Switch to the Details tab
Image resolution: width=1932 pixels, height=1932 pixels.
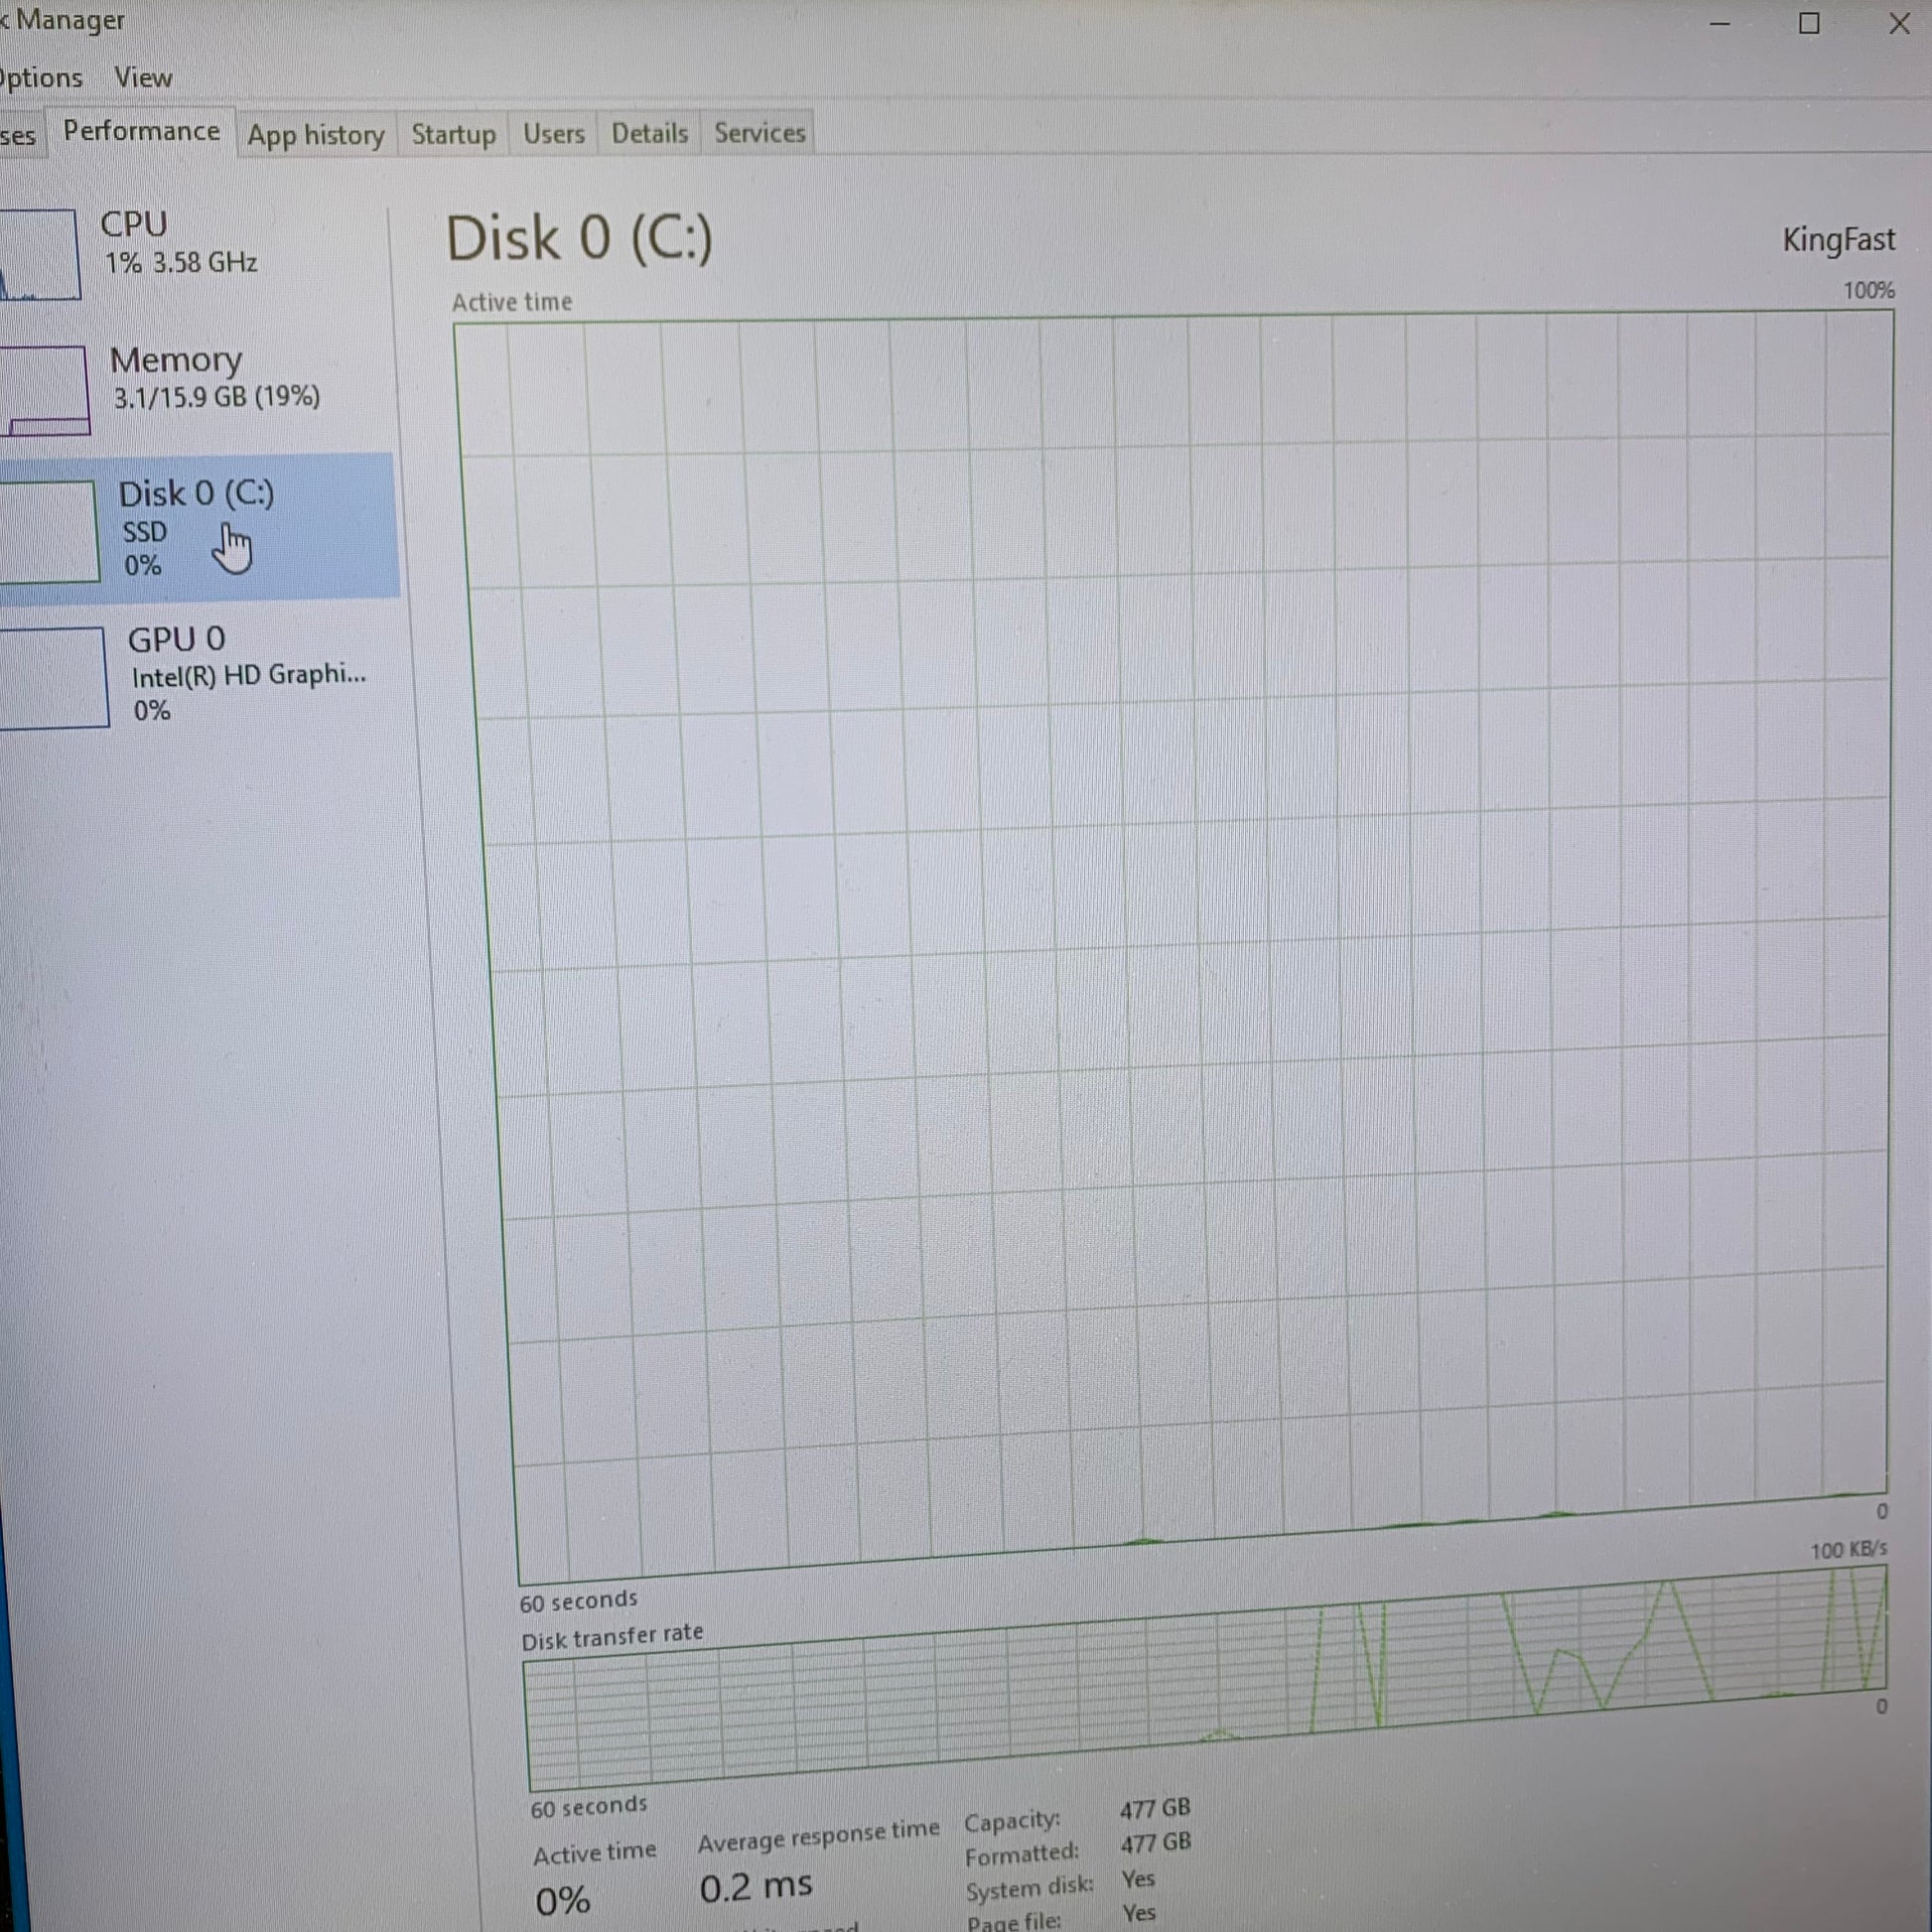click(x=649, y=133)
